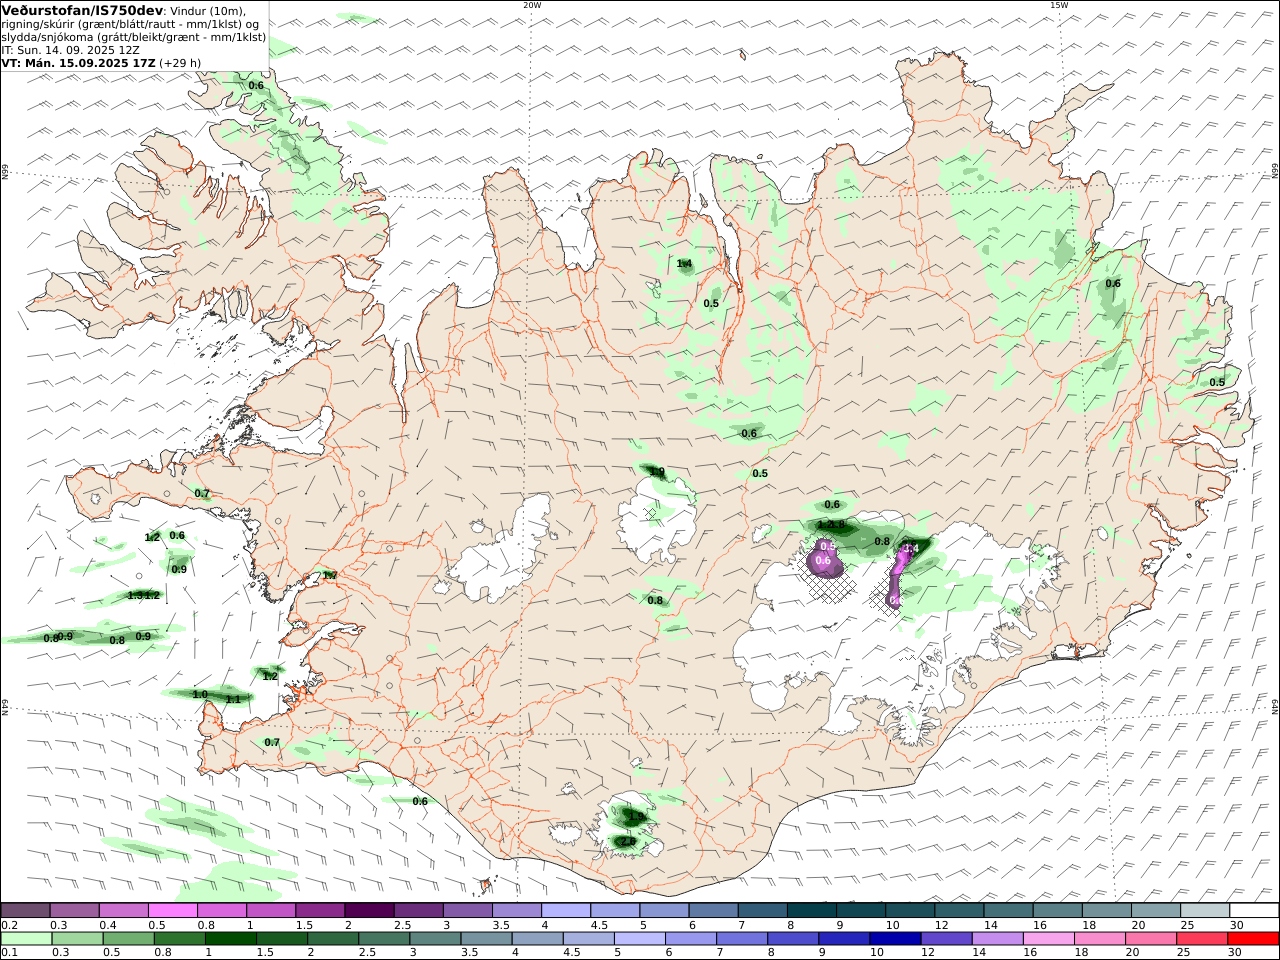Pick pale grey upper swatch between 25 and 30
This screenshot has height=960, width=1280.
click(1204, 911)
